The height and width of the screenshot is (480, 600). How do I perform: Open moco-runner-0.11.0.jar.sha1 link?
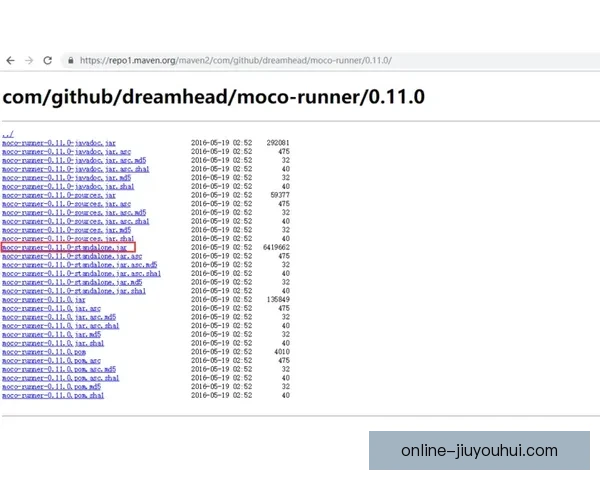[x=53, y=343]
